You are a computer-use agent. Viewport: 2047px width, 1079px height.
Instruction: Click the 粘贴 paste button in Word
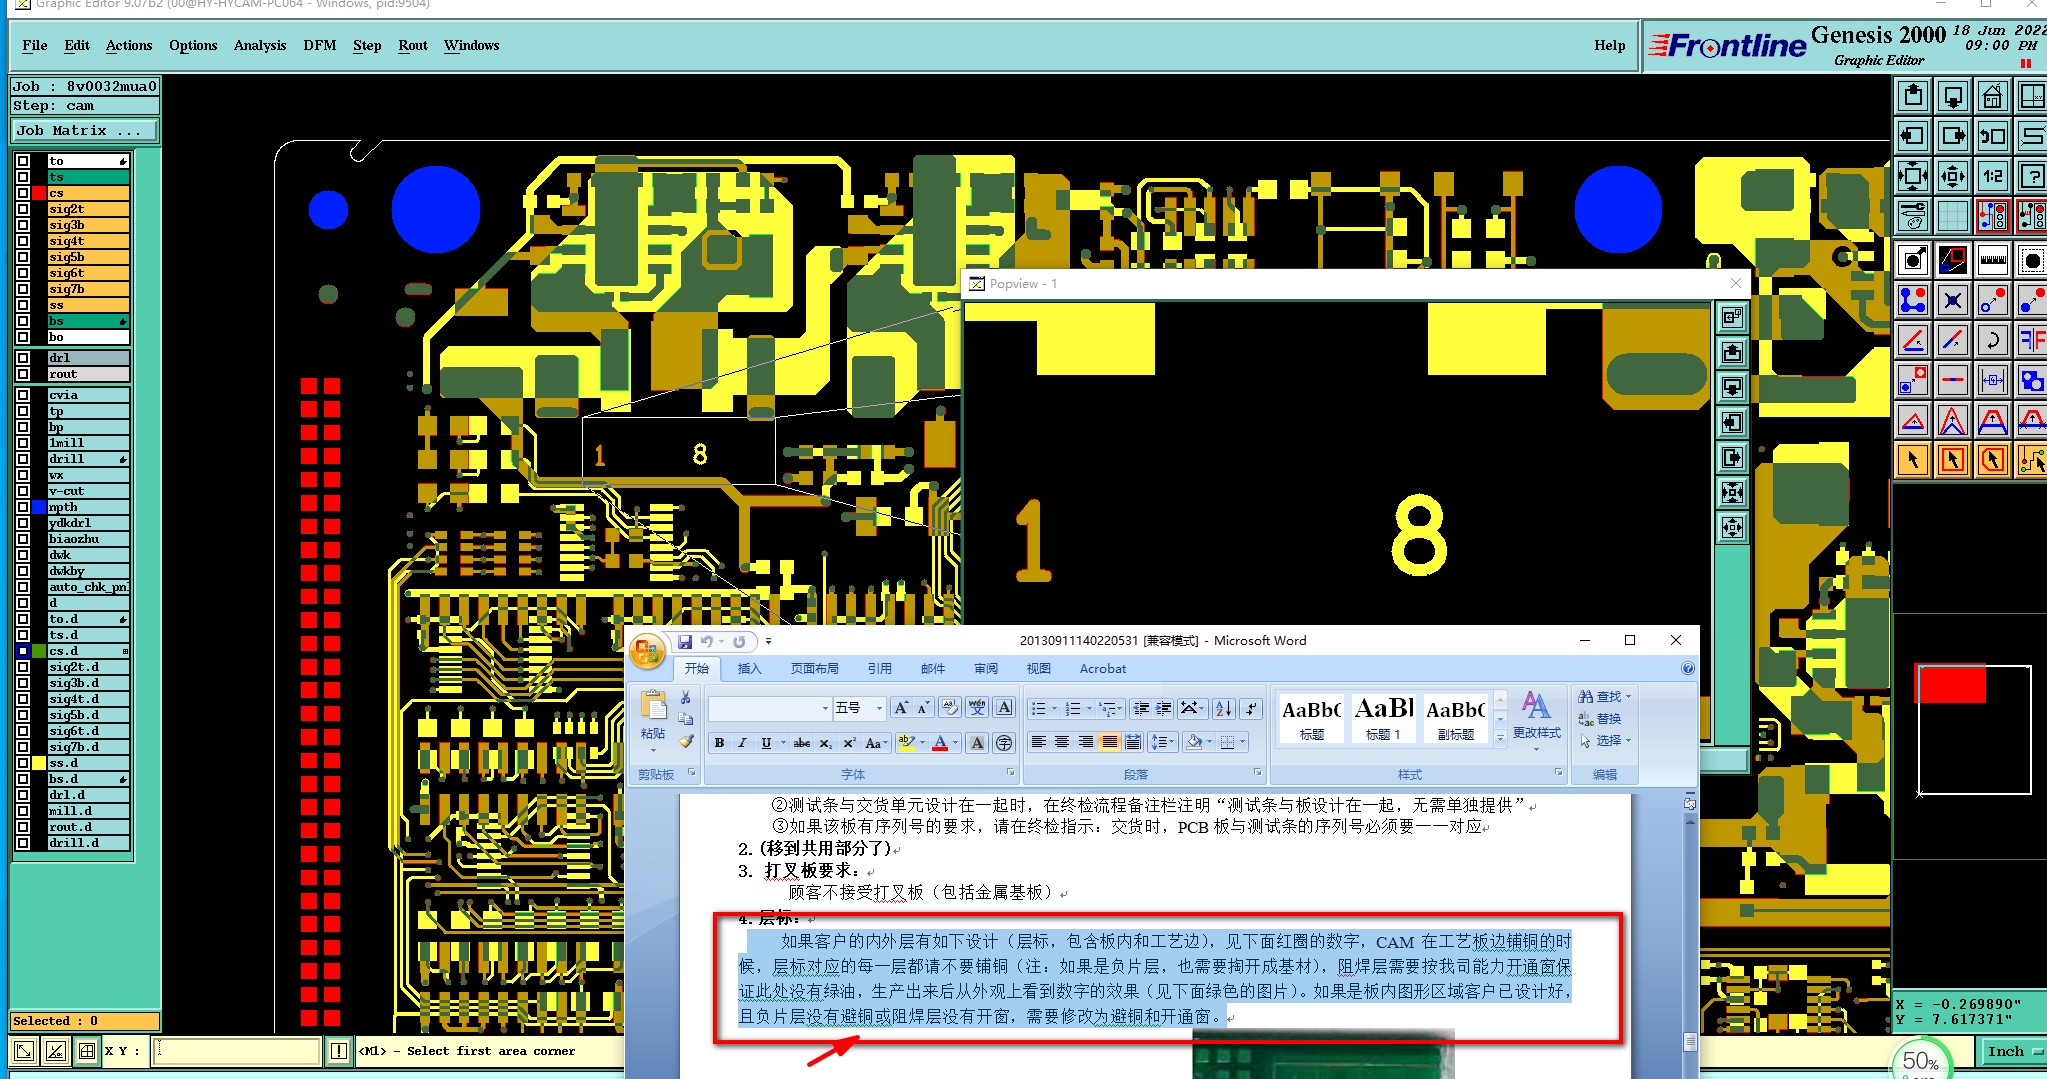pos(653,720)
